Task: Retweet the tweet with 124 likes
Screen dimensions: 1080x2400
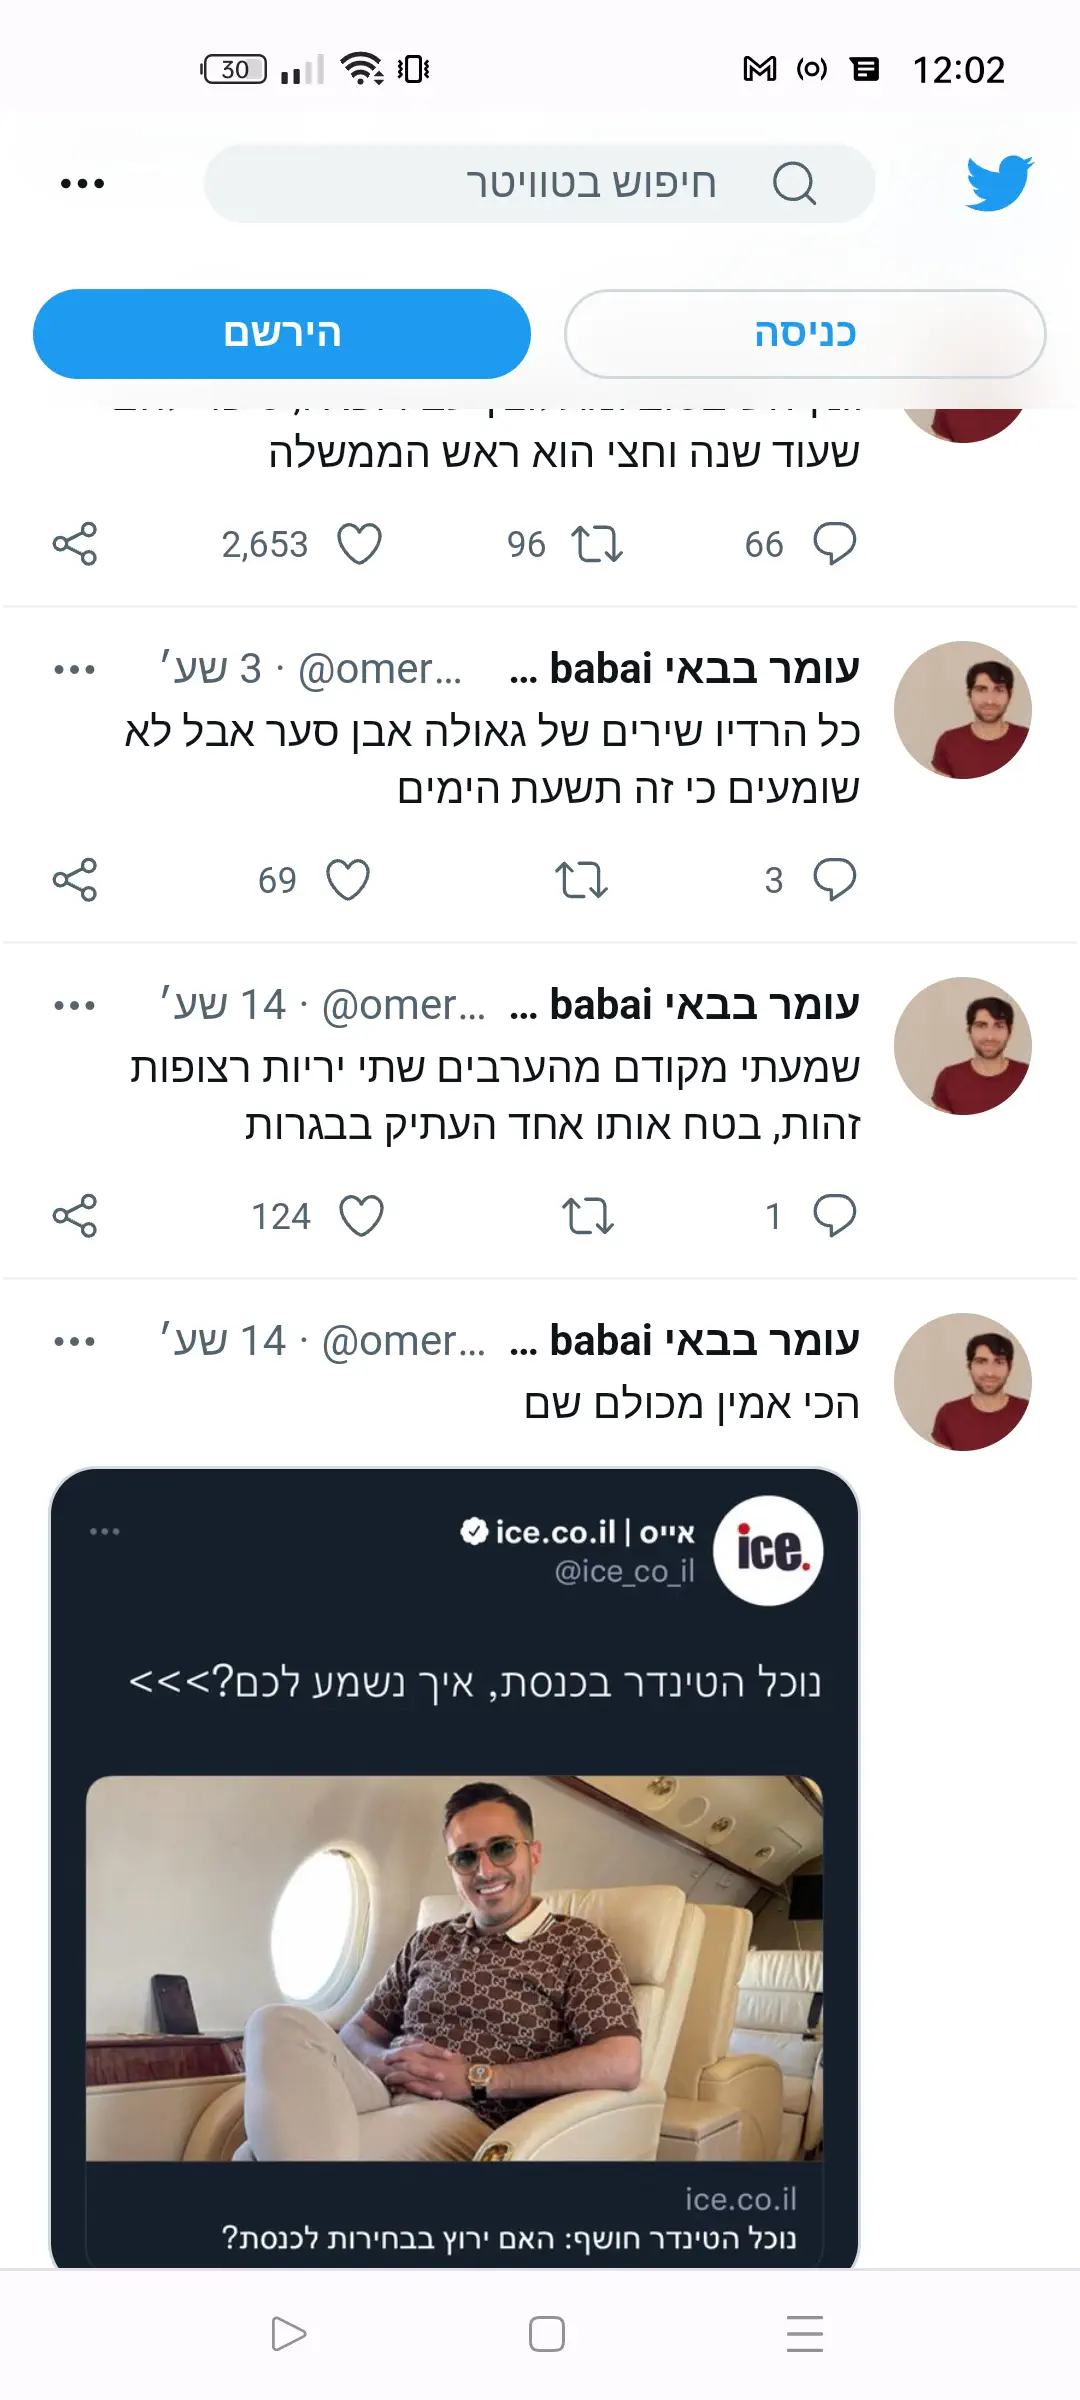Action: [587, 1216]
